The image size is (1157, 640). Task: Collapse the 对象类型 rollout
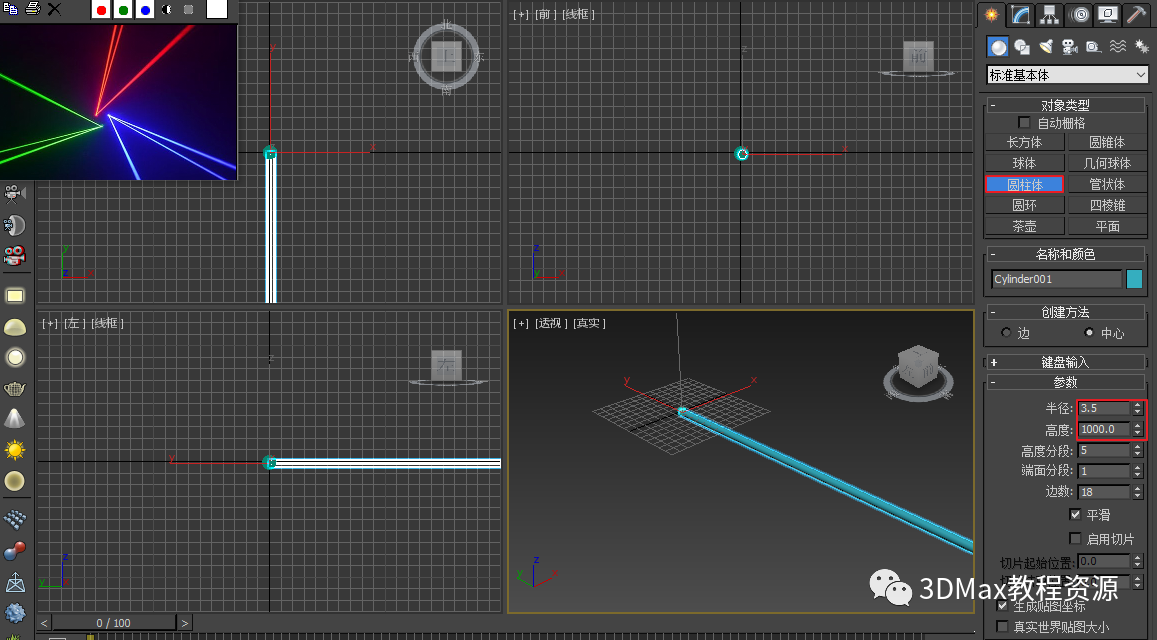click(1066, 105)
